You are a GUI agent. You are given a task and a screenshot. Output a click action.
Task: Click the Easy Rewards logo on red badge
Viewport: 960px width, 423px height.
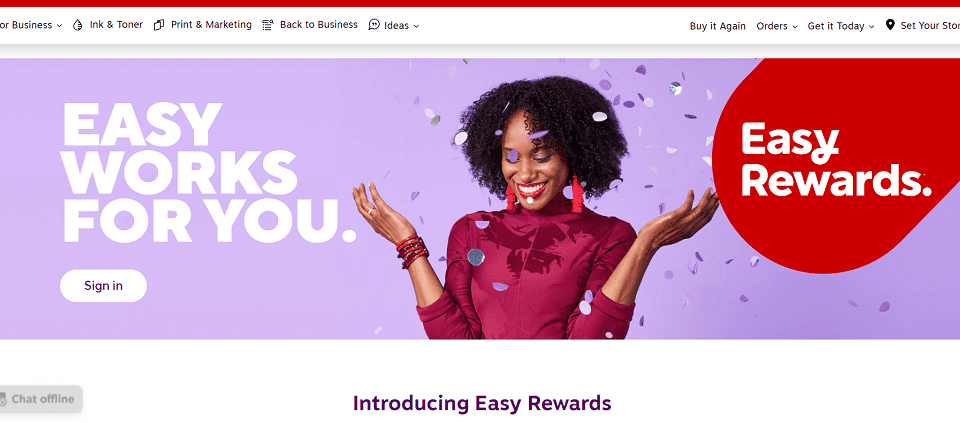point(836,160)
